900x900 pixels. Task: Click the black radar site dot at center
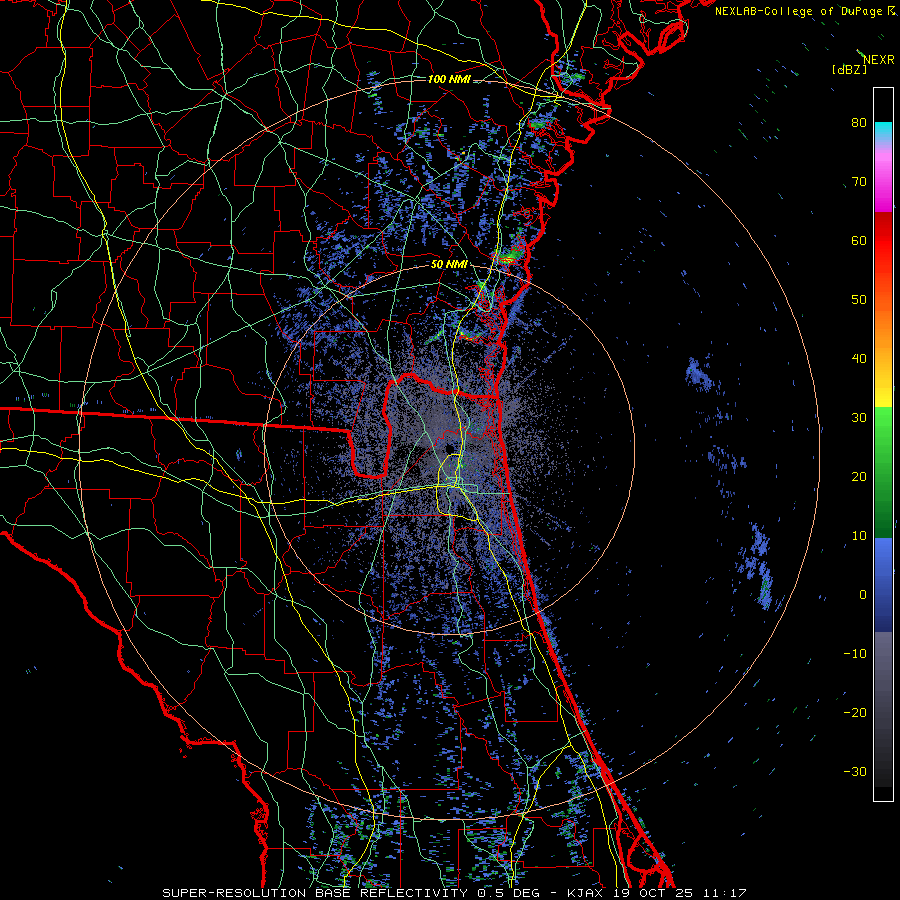(x=449, y=449)
